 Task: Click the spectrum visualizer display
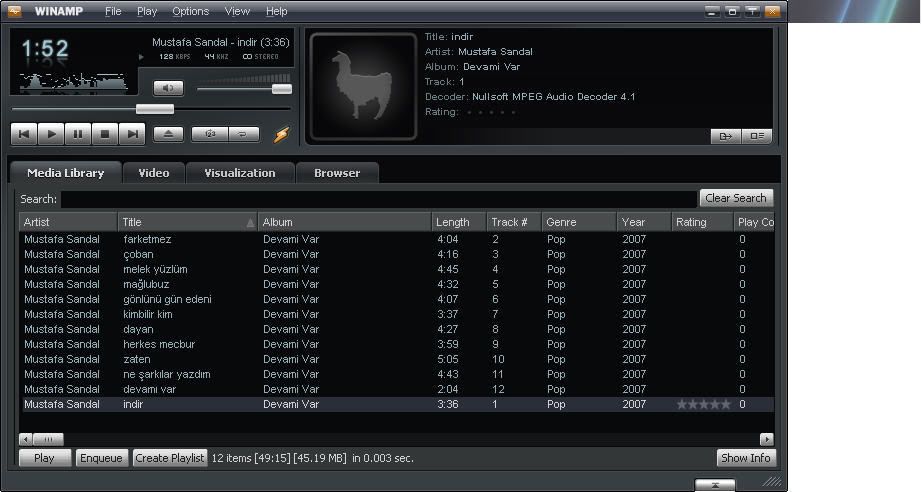pyautogui.click(x=74, y=82)
